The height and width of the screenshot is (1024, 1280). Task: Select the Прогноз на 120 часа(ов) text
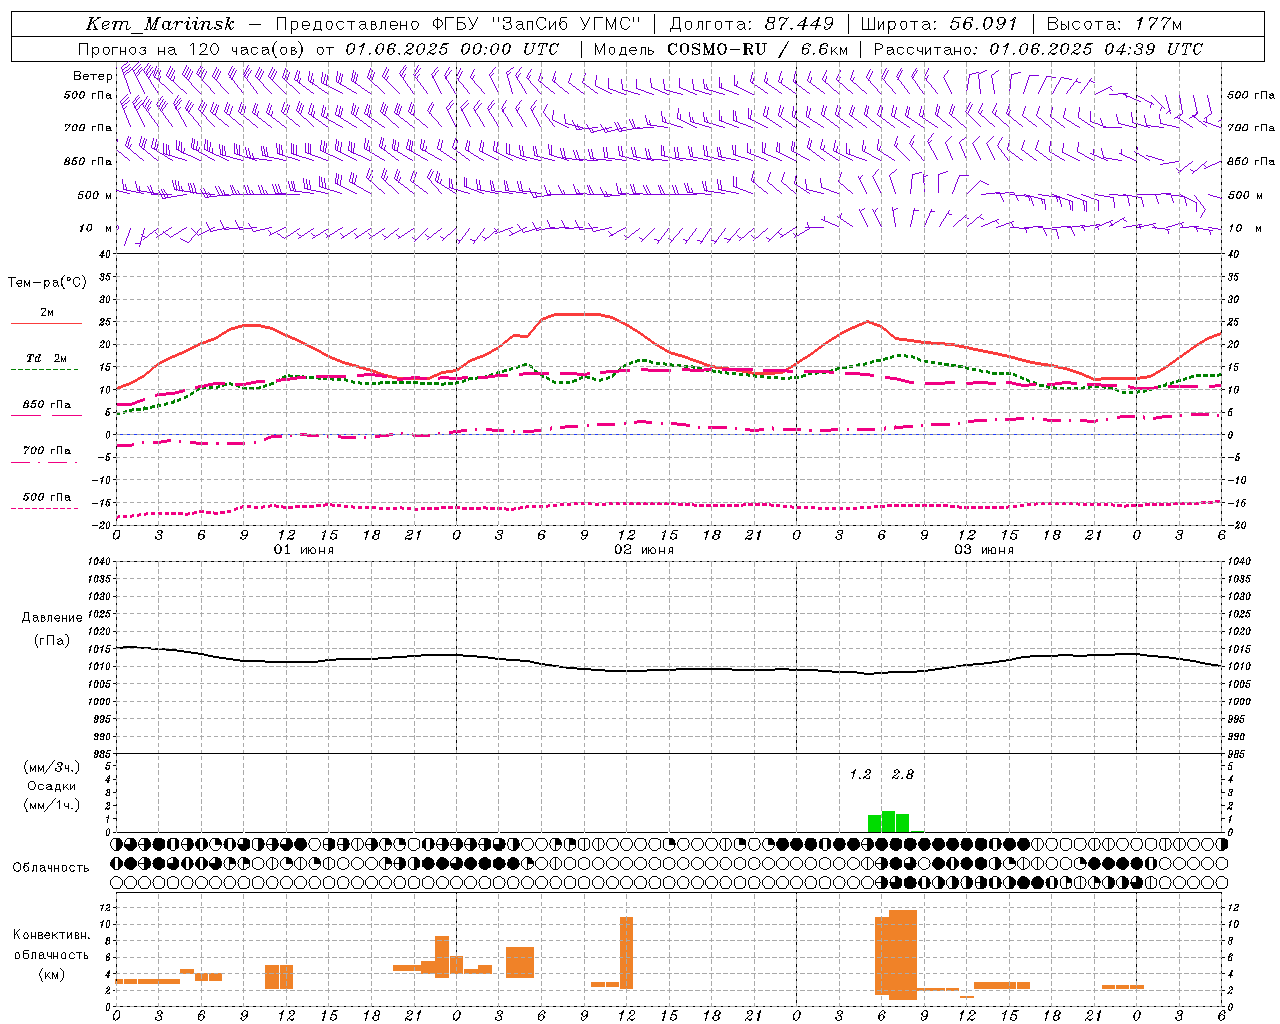click(x=193, y=49)
